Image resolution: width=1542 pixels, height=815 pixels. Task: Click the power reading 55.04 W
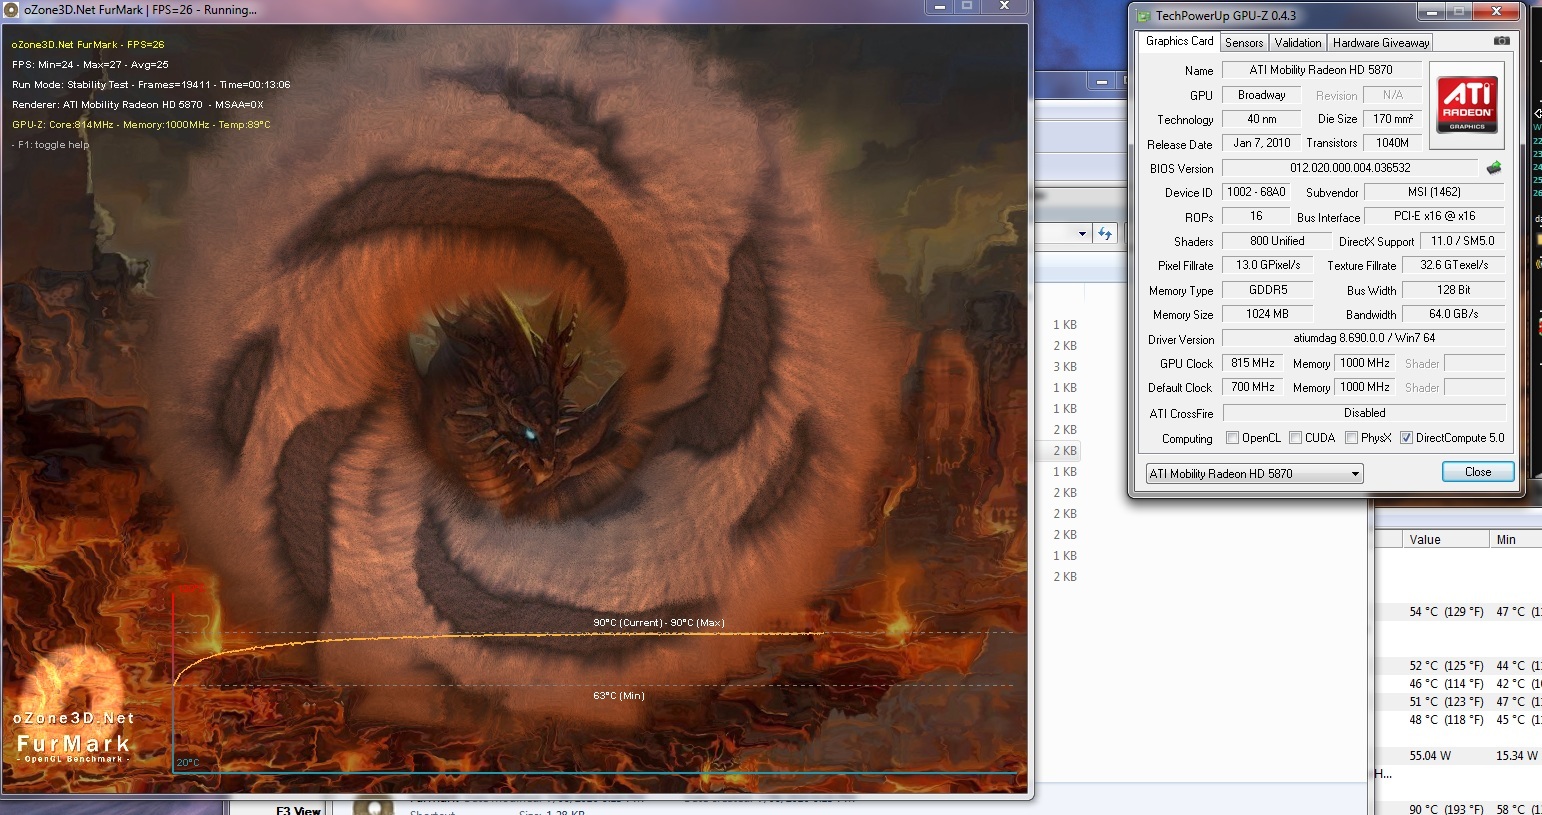pyautogui.click(x=1430, y=756)
